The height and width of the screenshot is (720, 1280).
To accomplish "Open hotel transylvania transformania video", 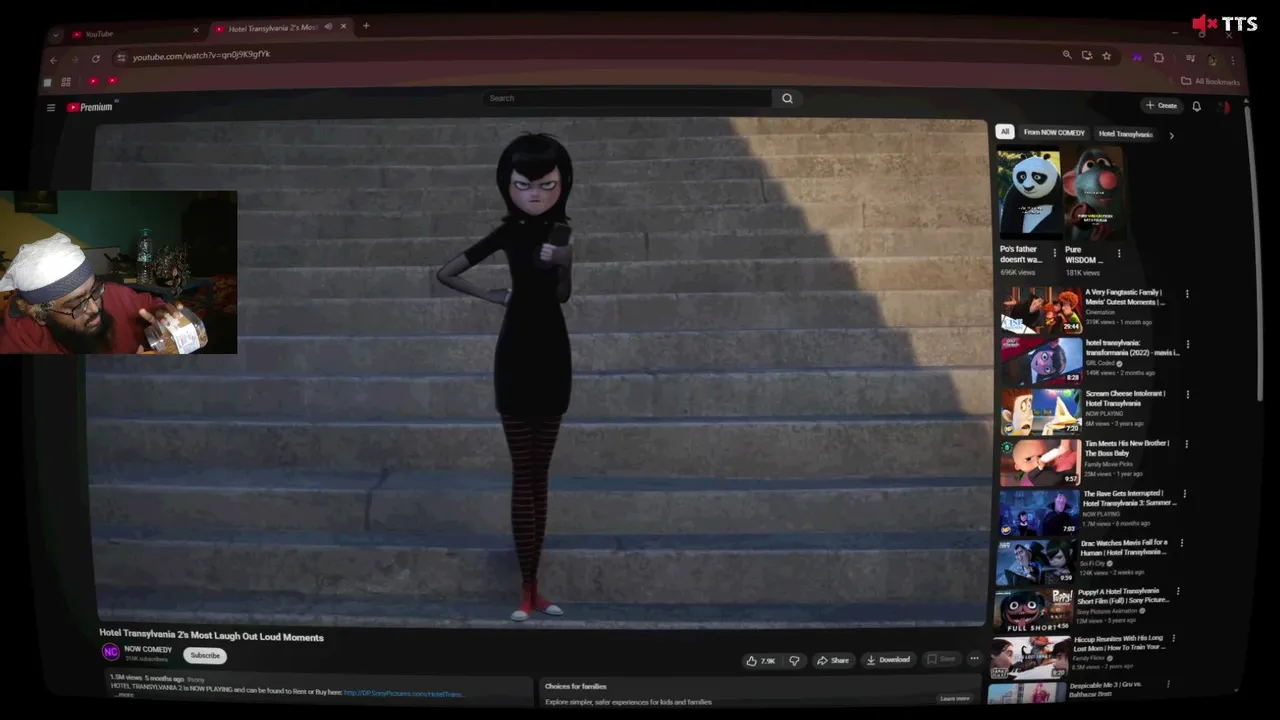I will click(x=1041, y=360).
